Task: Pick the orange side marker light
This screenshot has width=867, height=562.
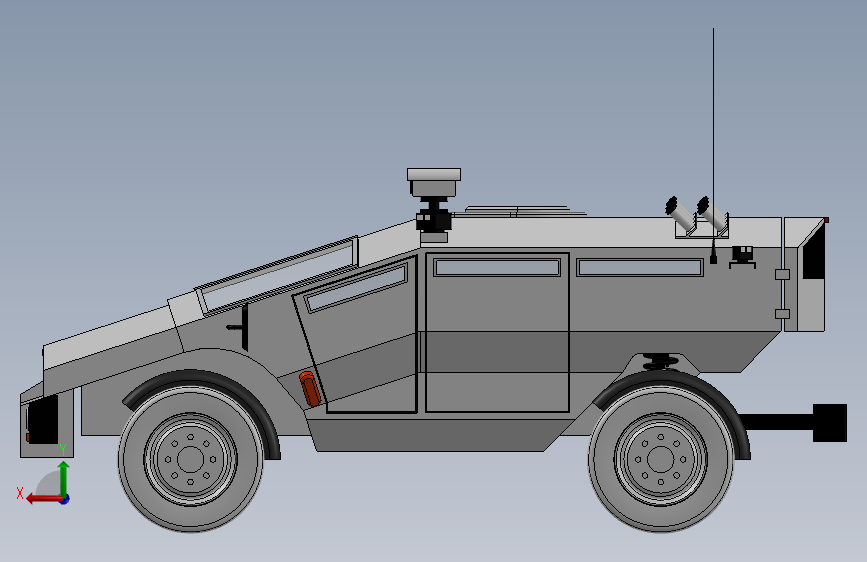Action: [310, 389]
